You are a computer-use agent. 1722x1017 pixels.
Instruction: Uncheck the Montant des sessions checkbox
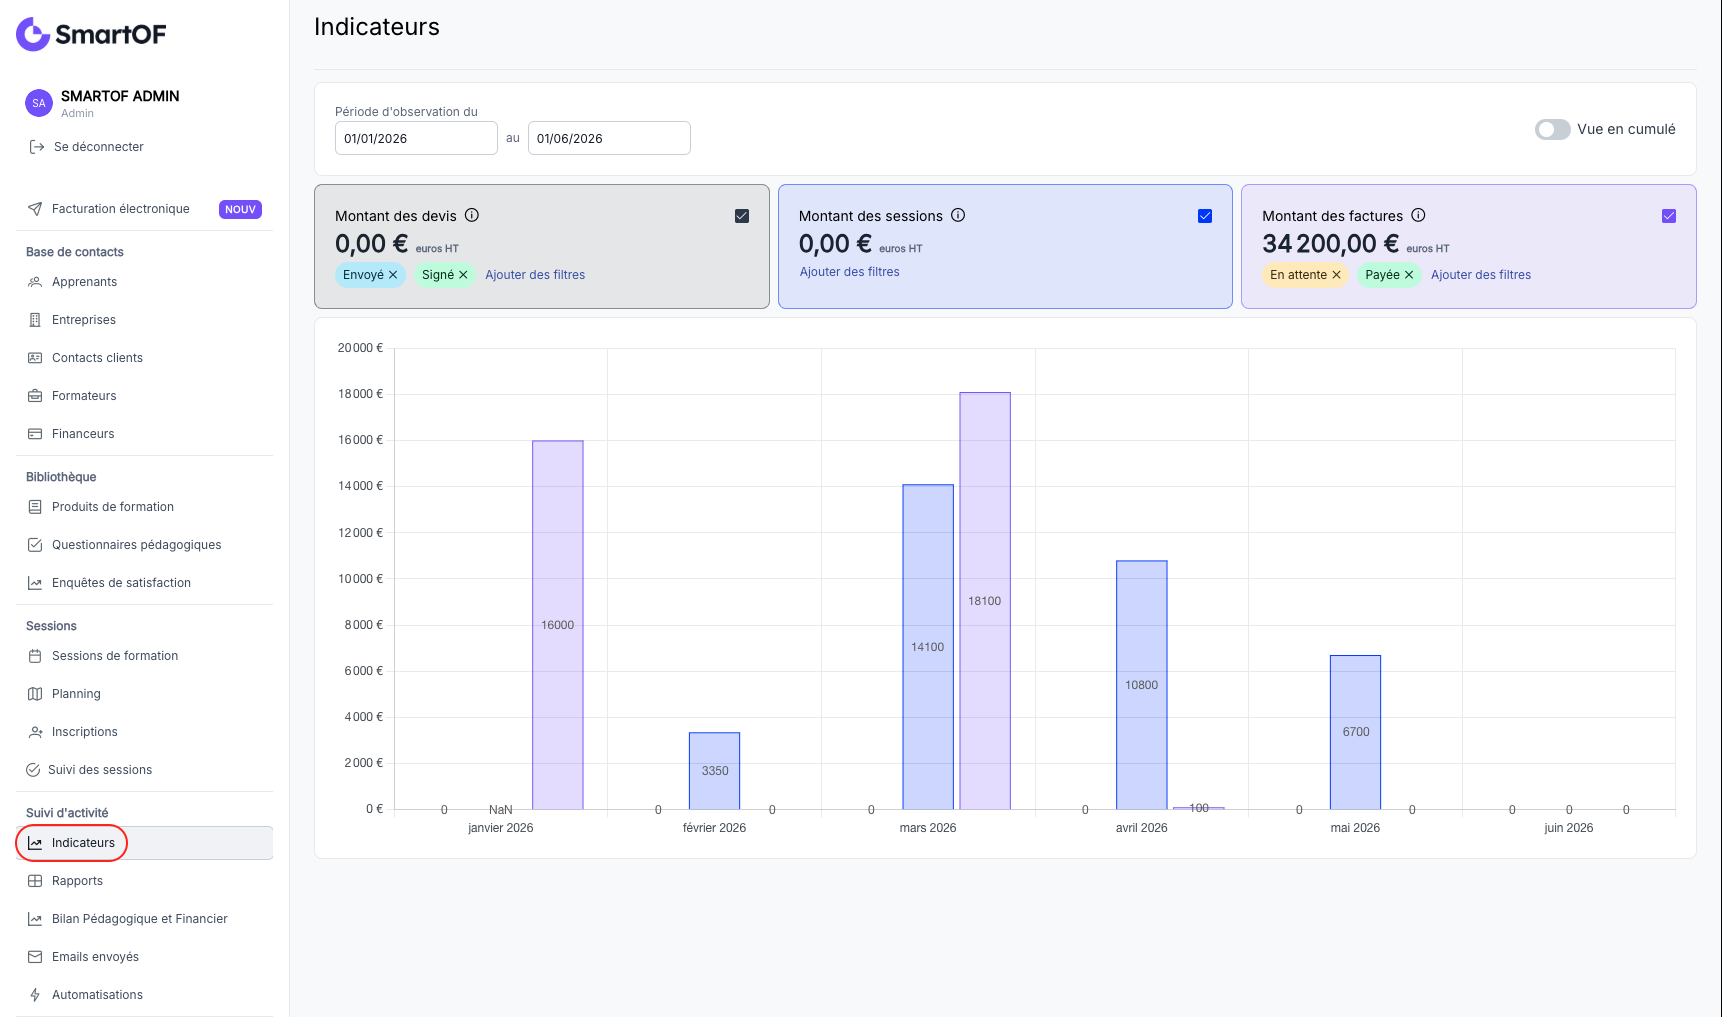[x=1205, y=216]
